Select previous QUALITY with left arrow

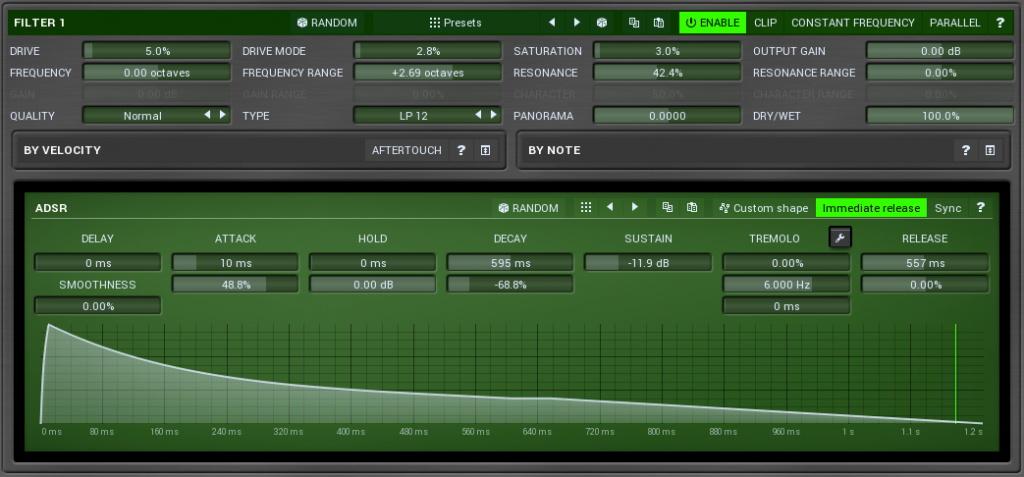pyautogui.click(x=207, y=115)
